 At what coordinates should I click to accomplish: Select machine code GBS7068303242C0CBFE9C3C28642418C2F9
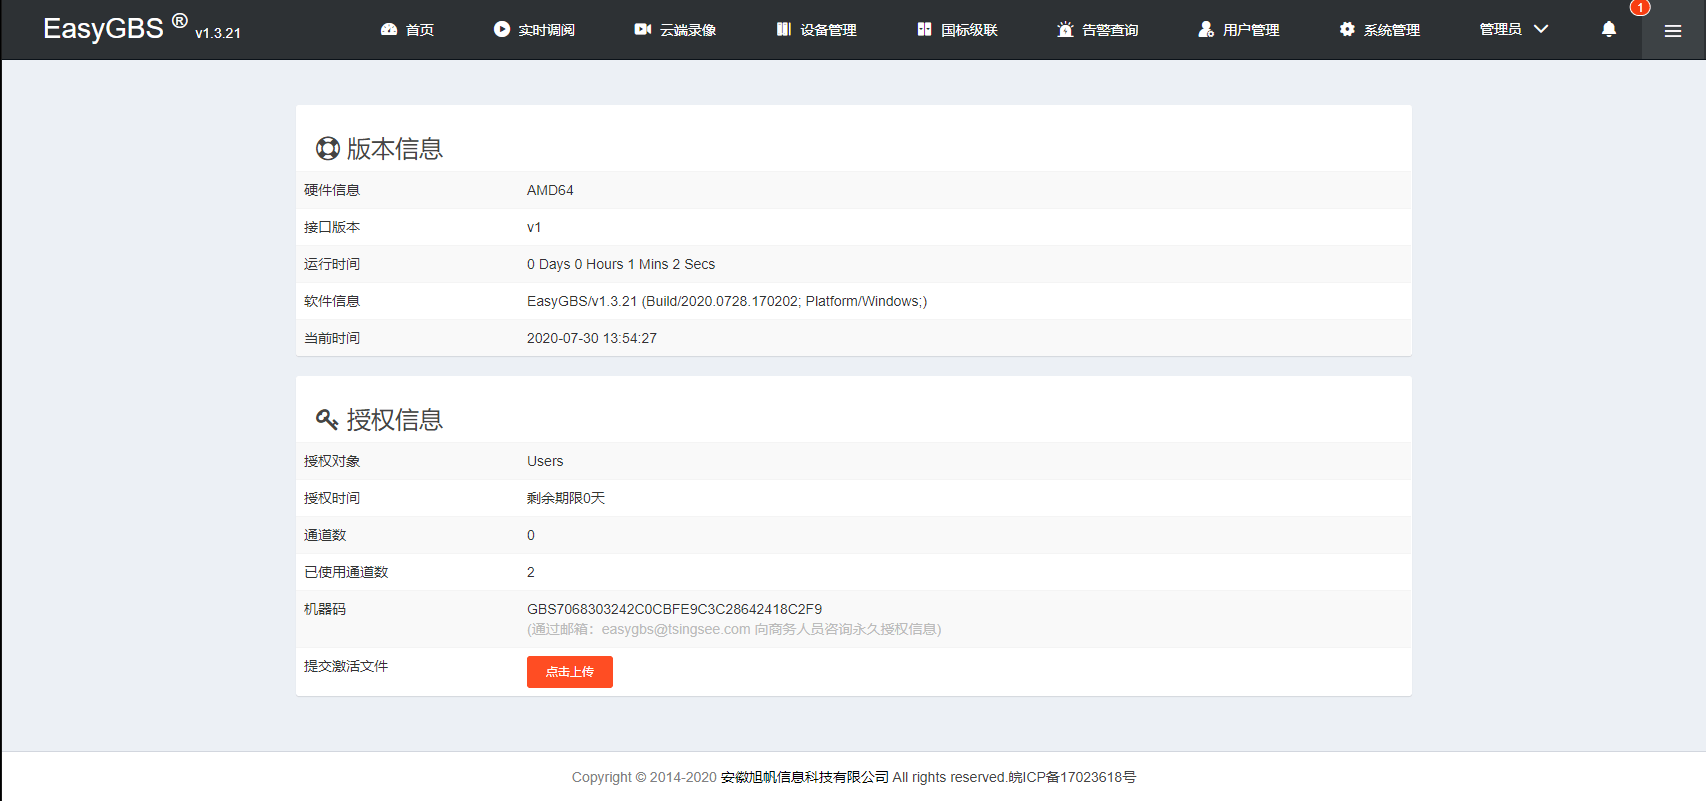[x=674, y=609]
